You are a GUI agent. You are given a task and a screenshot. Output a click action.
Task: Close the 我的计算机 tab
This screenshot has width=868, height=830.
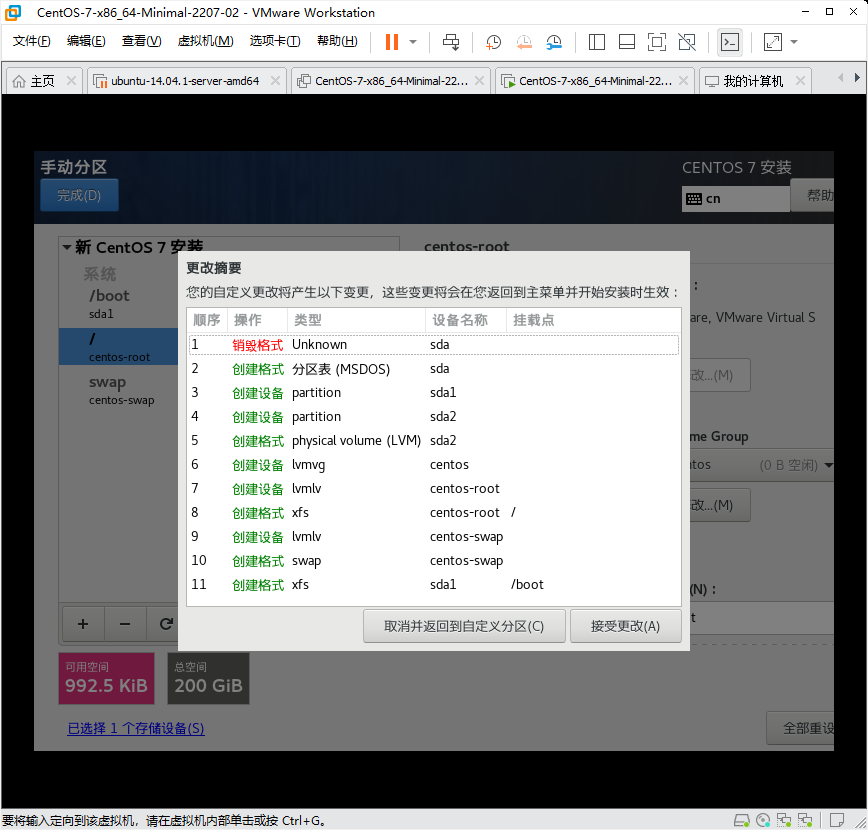point(800,81)
